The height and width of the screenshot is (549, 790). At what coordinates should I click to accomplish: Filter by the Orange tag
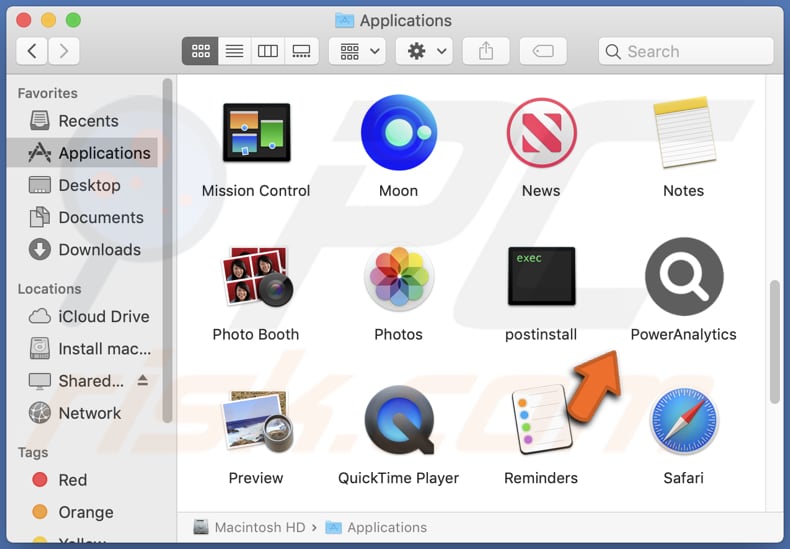coord(83,512)
